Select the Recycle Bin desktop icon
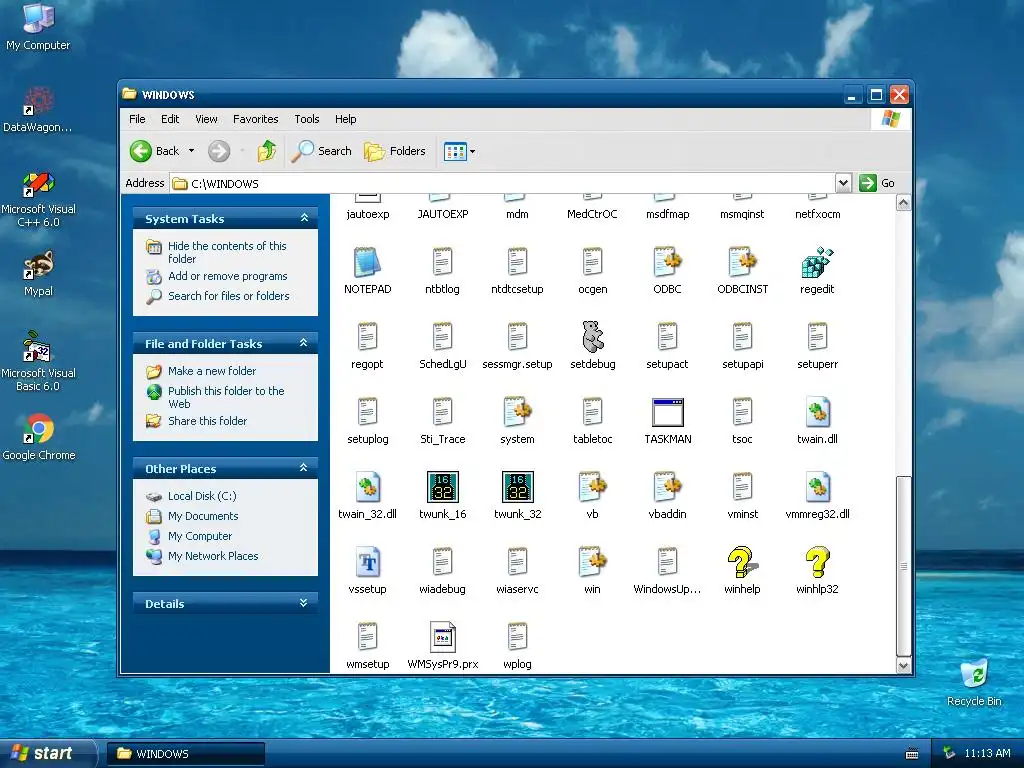The width and height of the screenshot is (1024, 768). point(974,682)
